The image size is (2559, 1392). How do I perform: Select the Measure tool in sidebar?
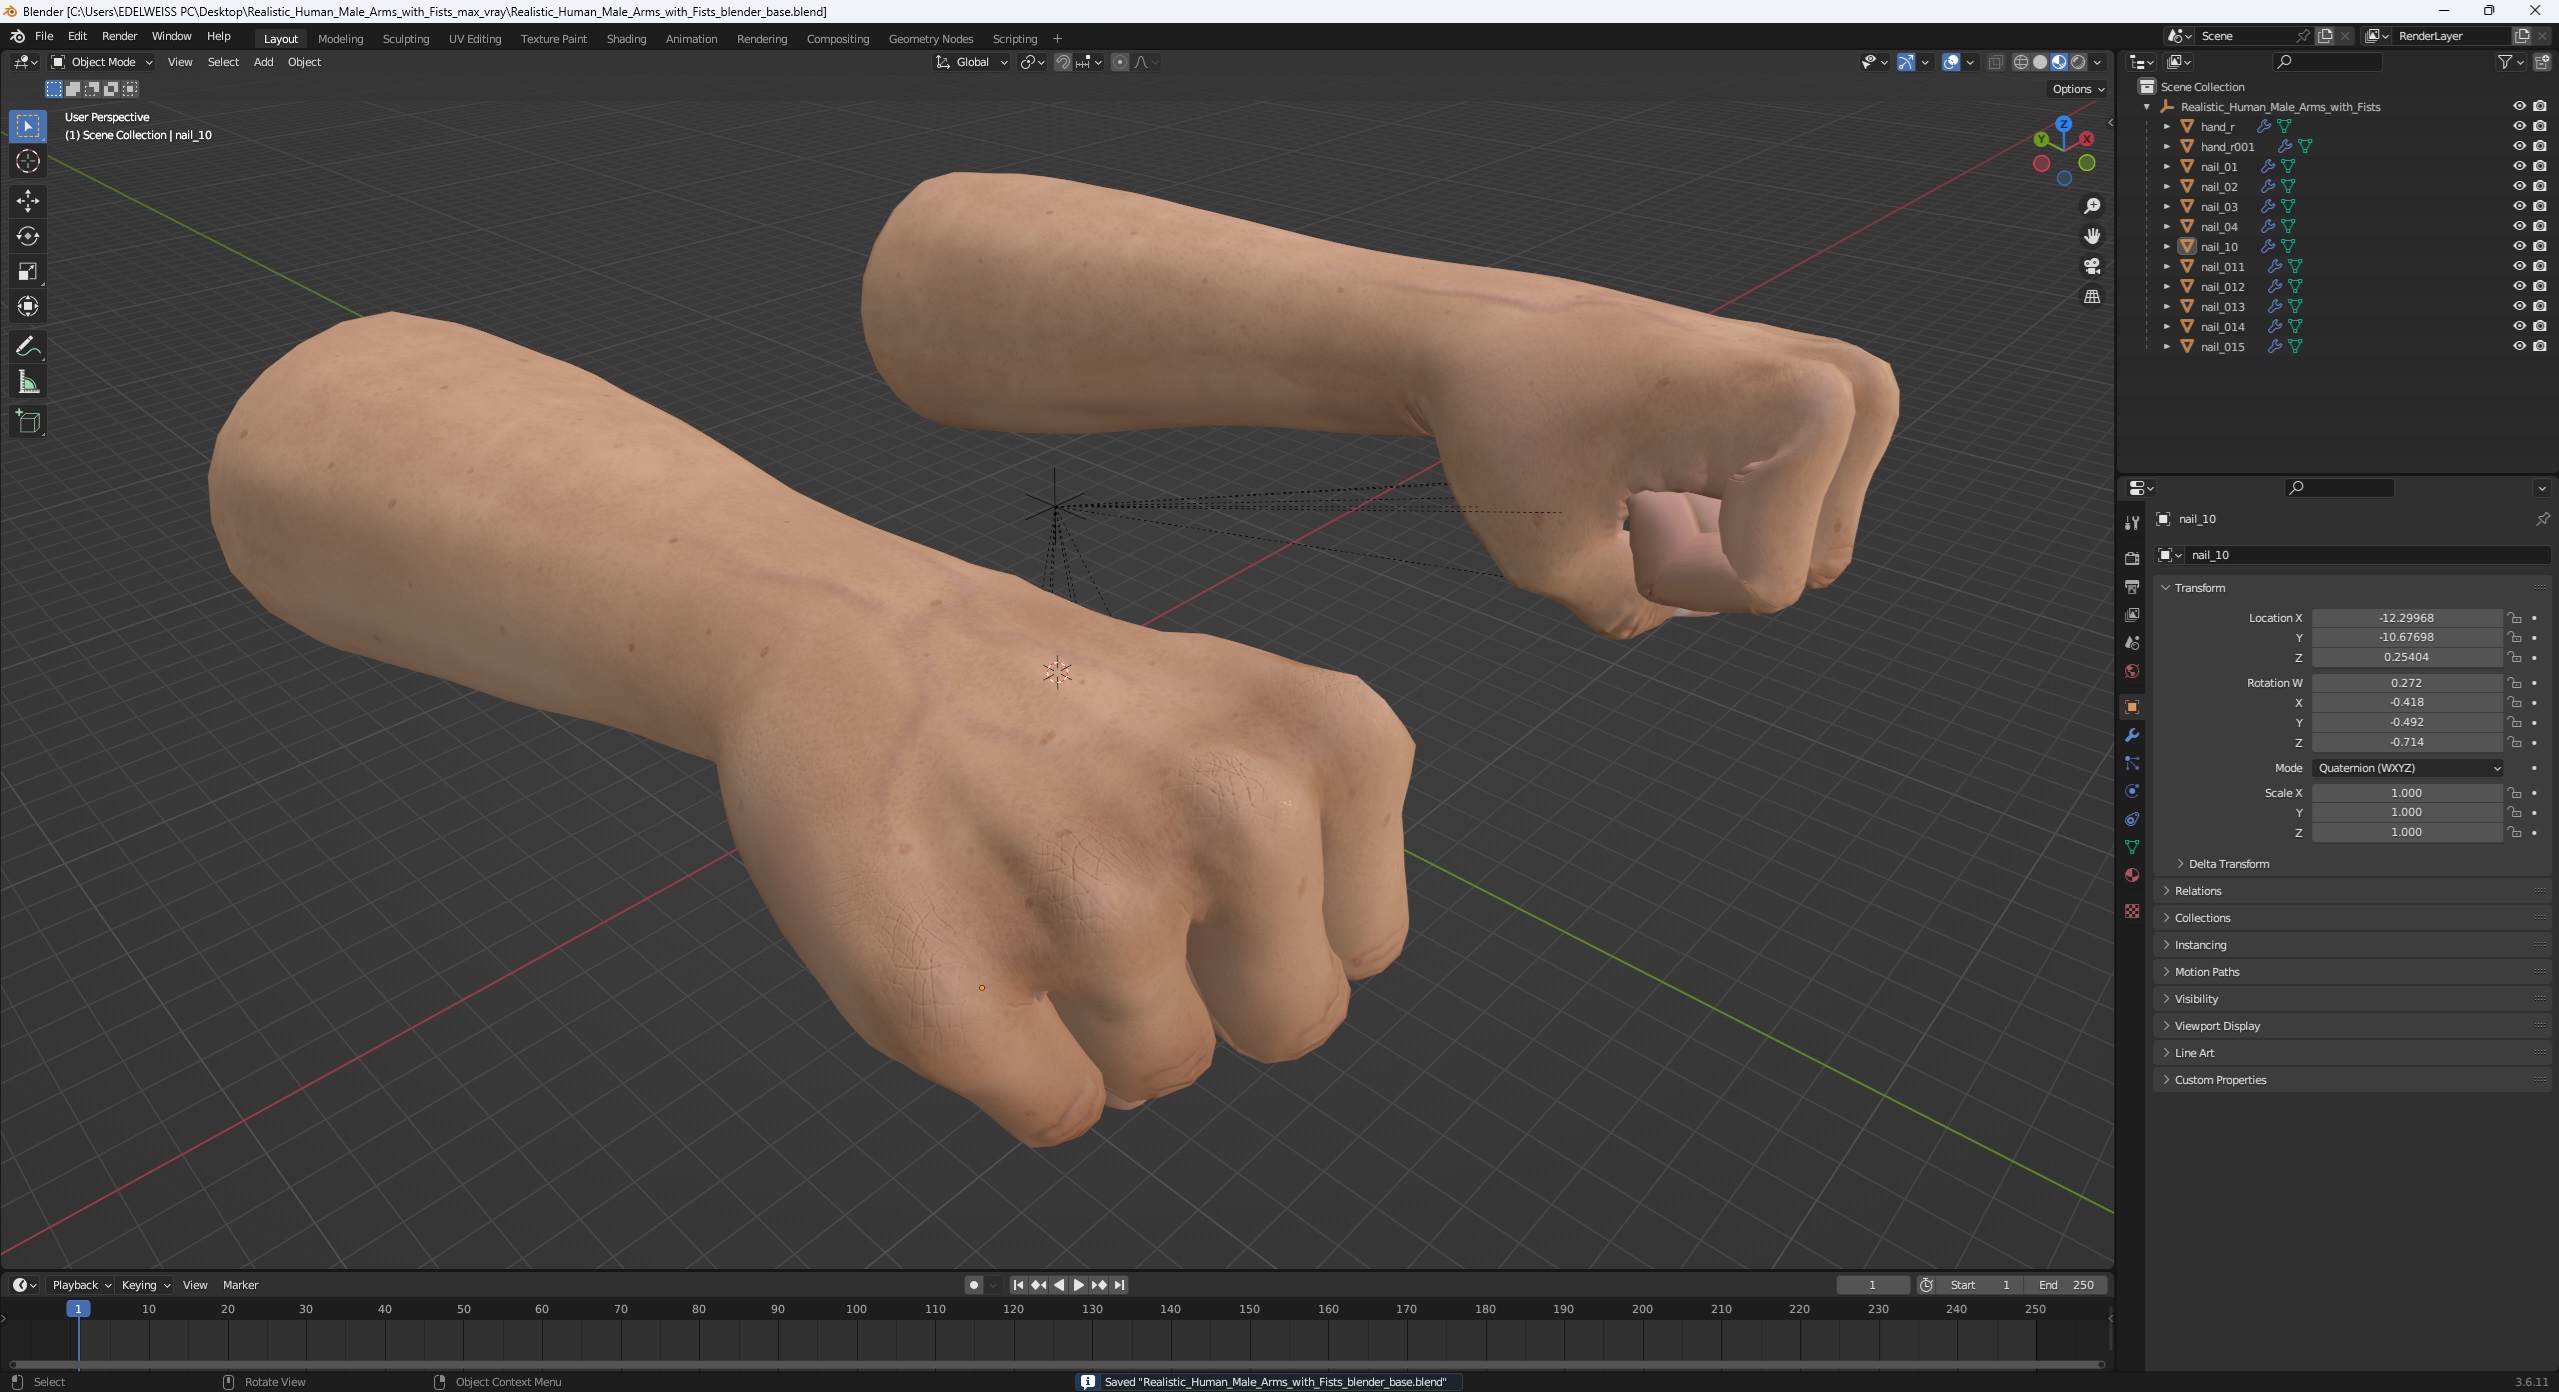pos(26,381)
